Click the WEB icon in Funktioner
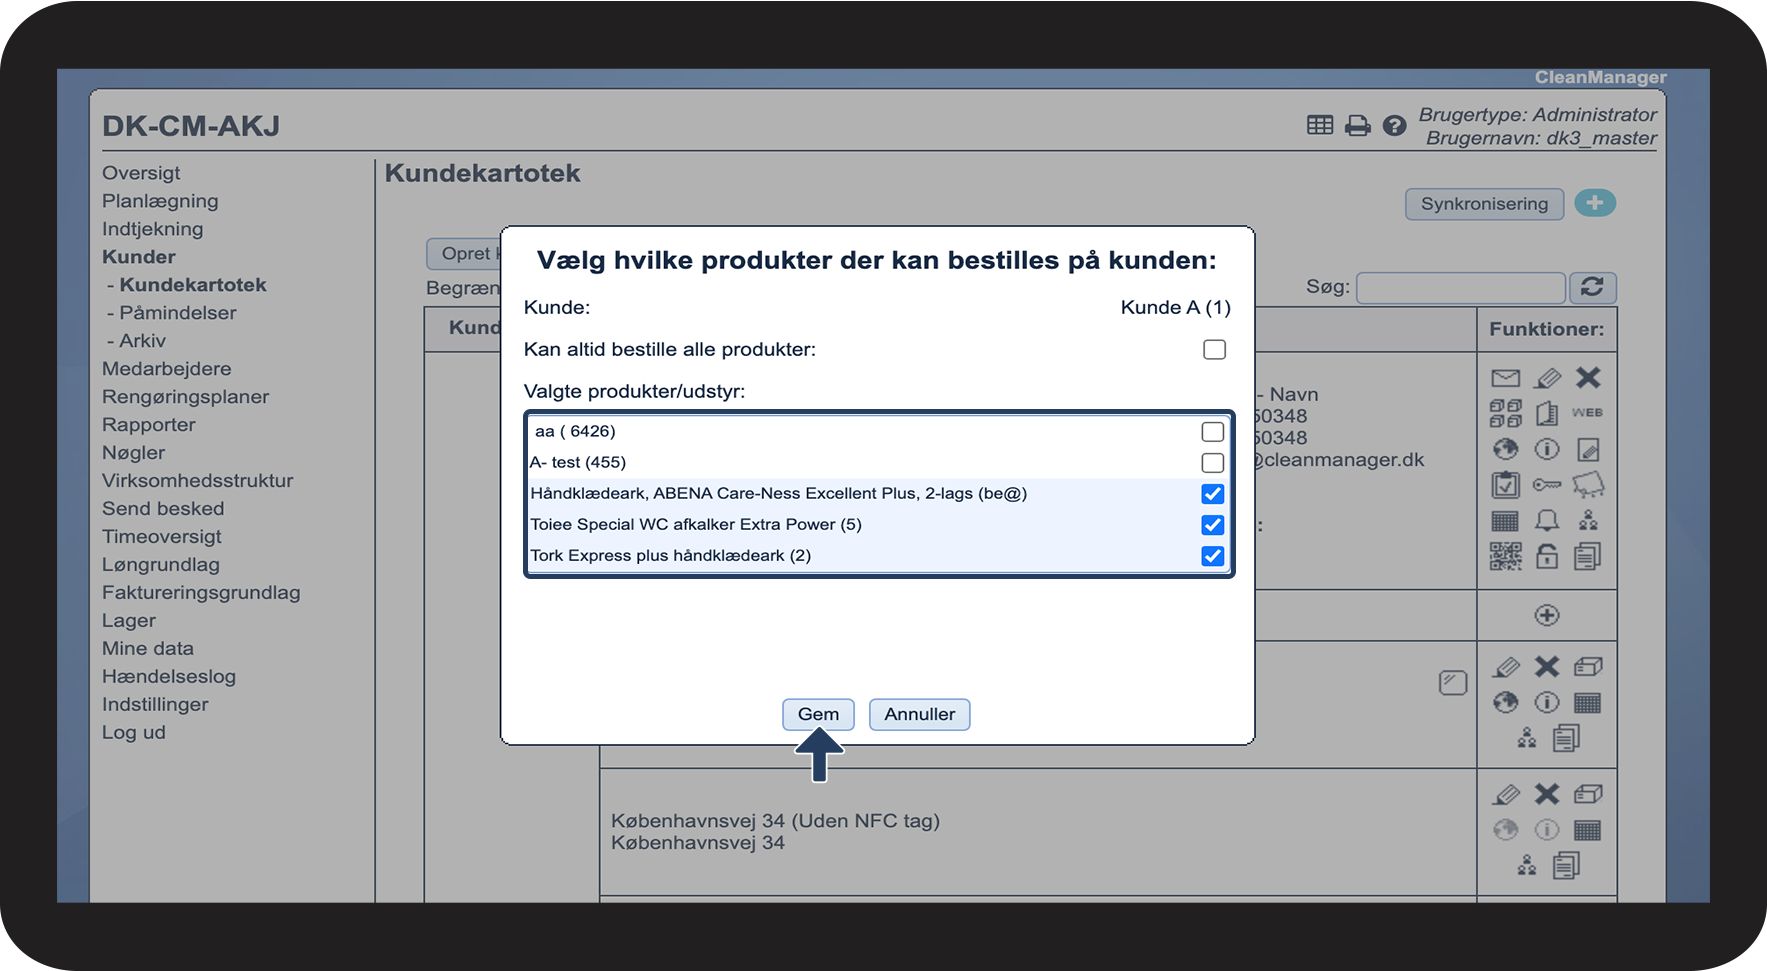The width and height of the screenshot is (1767, 971). coord(1587,412)
